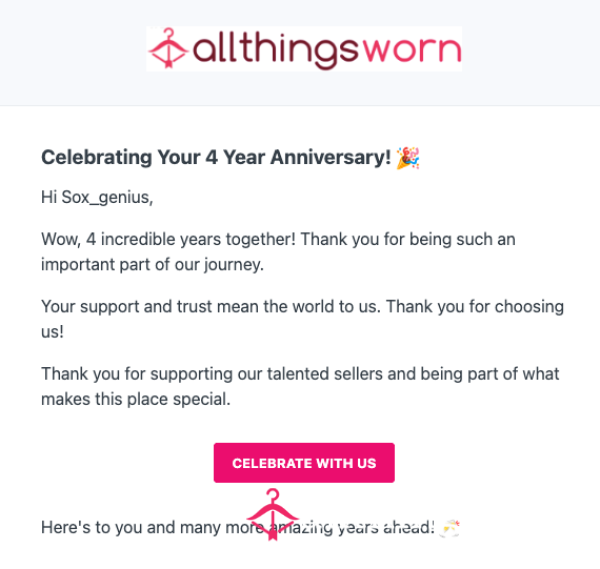Click the lone us! line under choosing
600x569 pixels.
coord(52,332)
